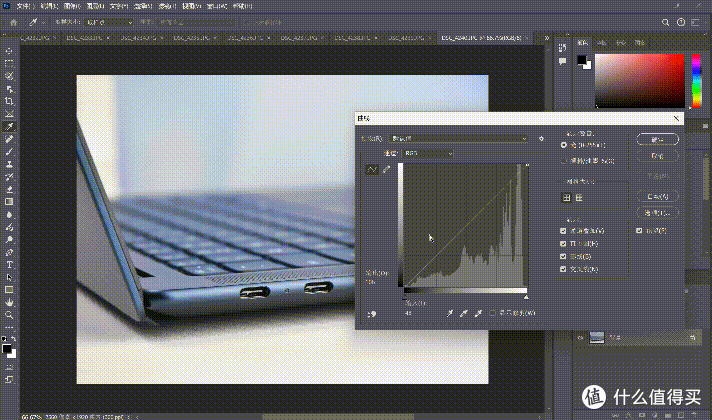Select the Healing Brush tool
The width and height of the screenshot is (712, 420).
(x=9, y=139)
